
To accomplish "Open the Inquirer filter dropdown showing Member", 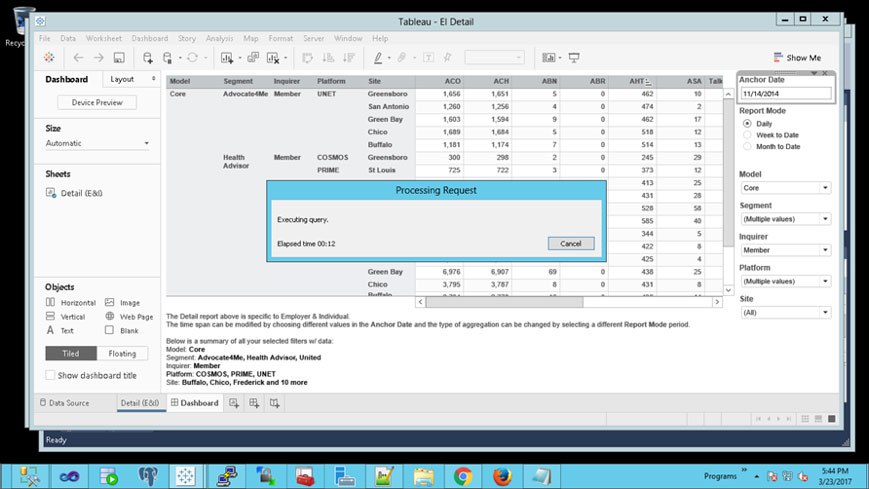I will coord(785,250).
